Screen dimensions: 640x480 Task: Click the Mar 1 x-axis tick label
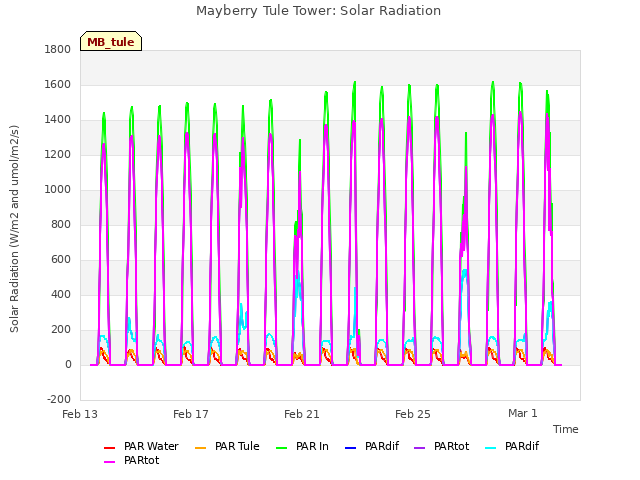pyautogui.click(x=523, y=413)
